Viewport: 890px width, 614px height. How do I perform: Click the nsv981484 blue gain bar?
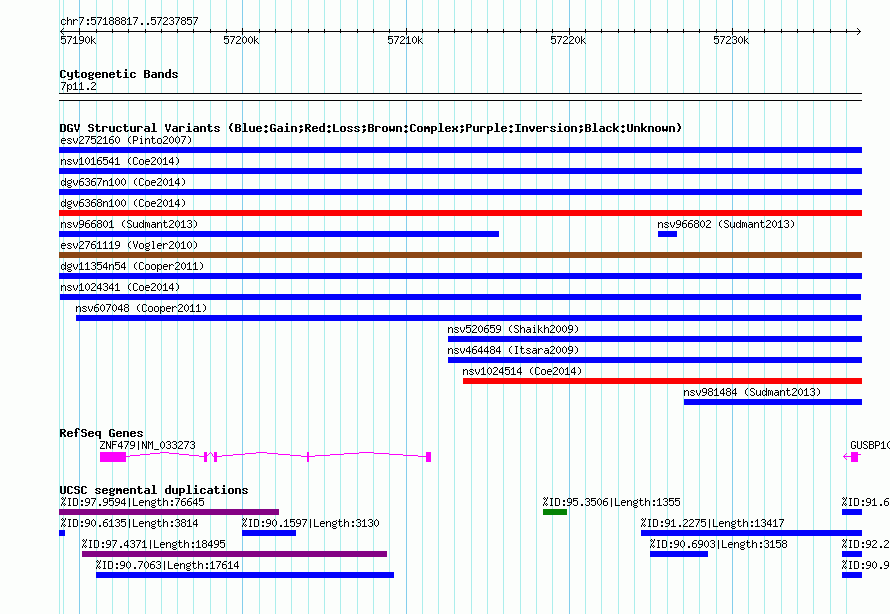773,402
